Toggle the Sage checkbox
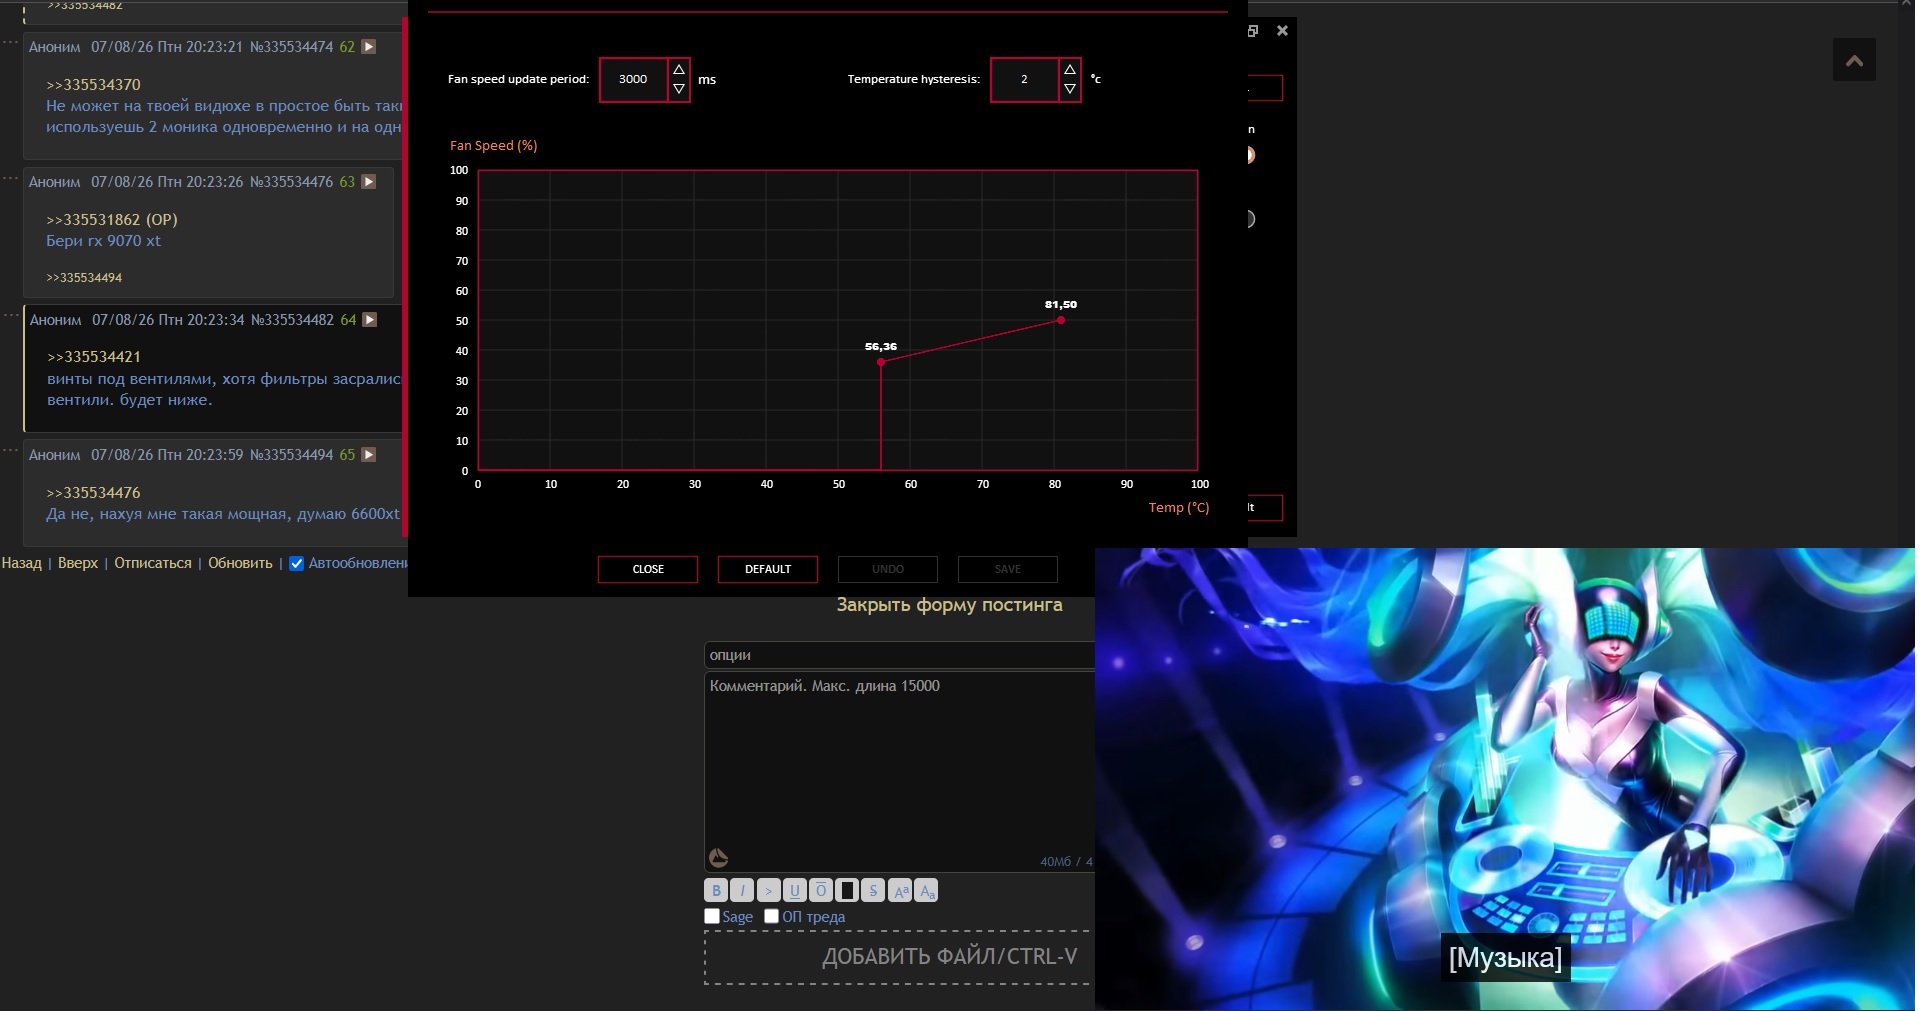The image size is (1921, 1011). click(x=712, y=916)
